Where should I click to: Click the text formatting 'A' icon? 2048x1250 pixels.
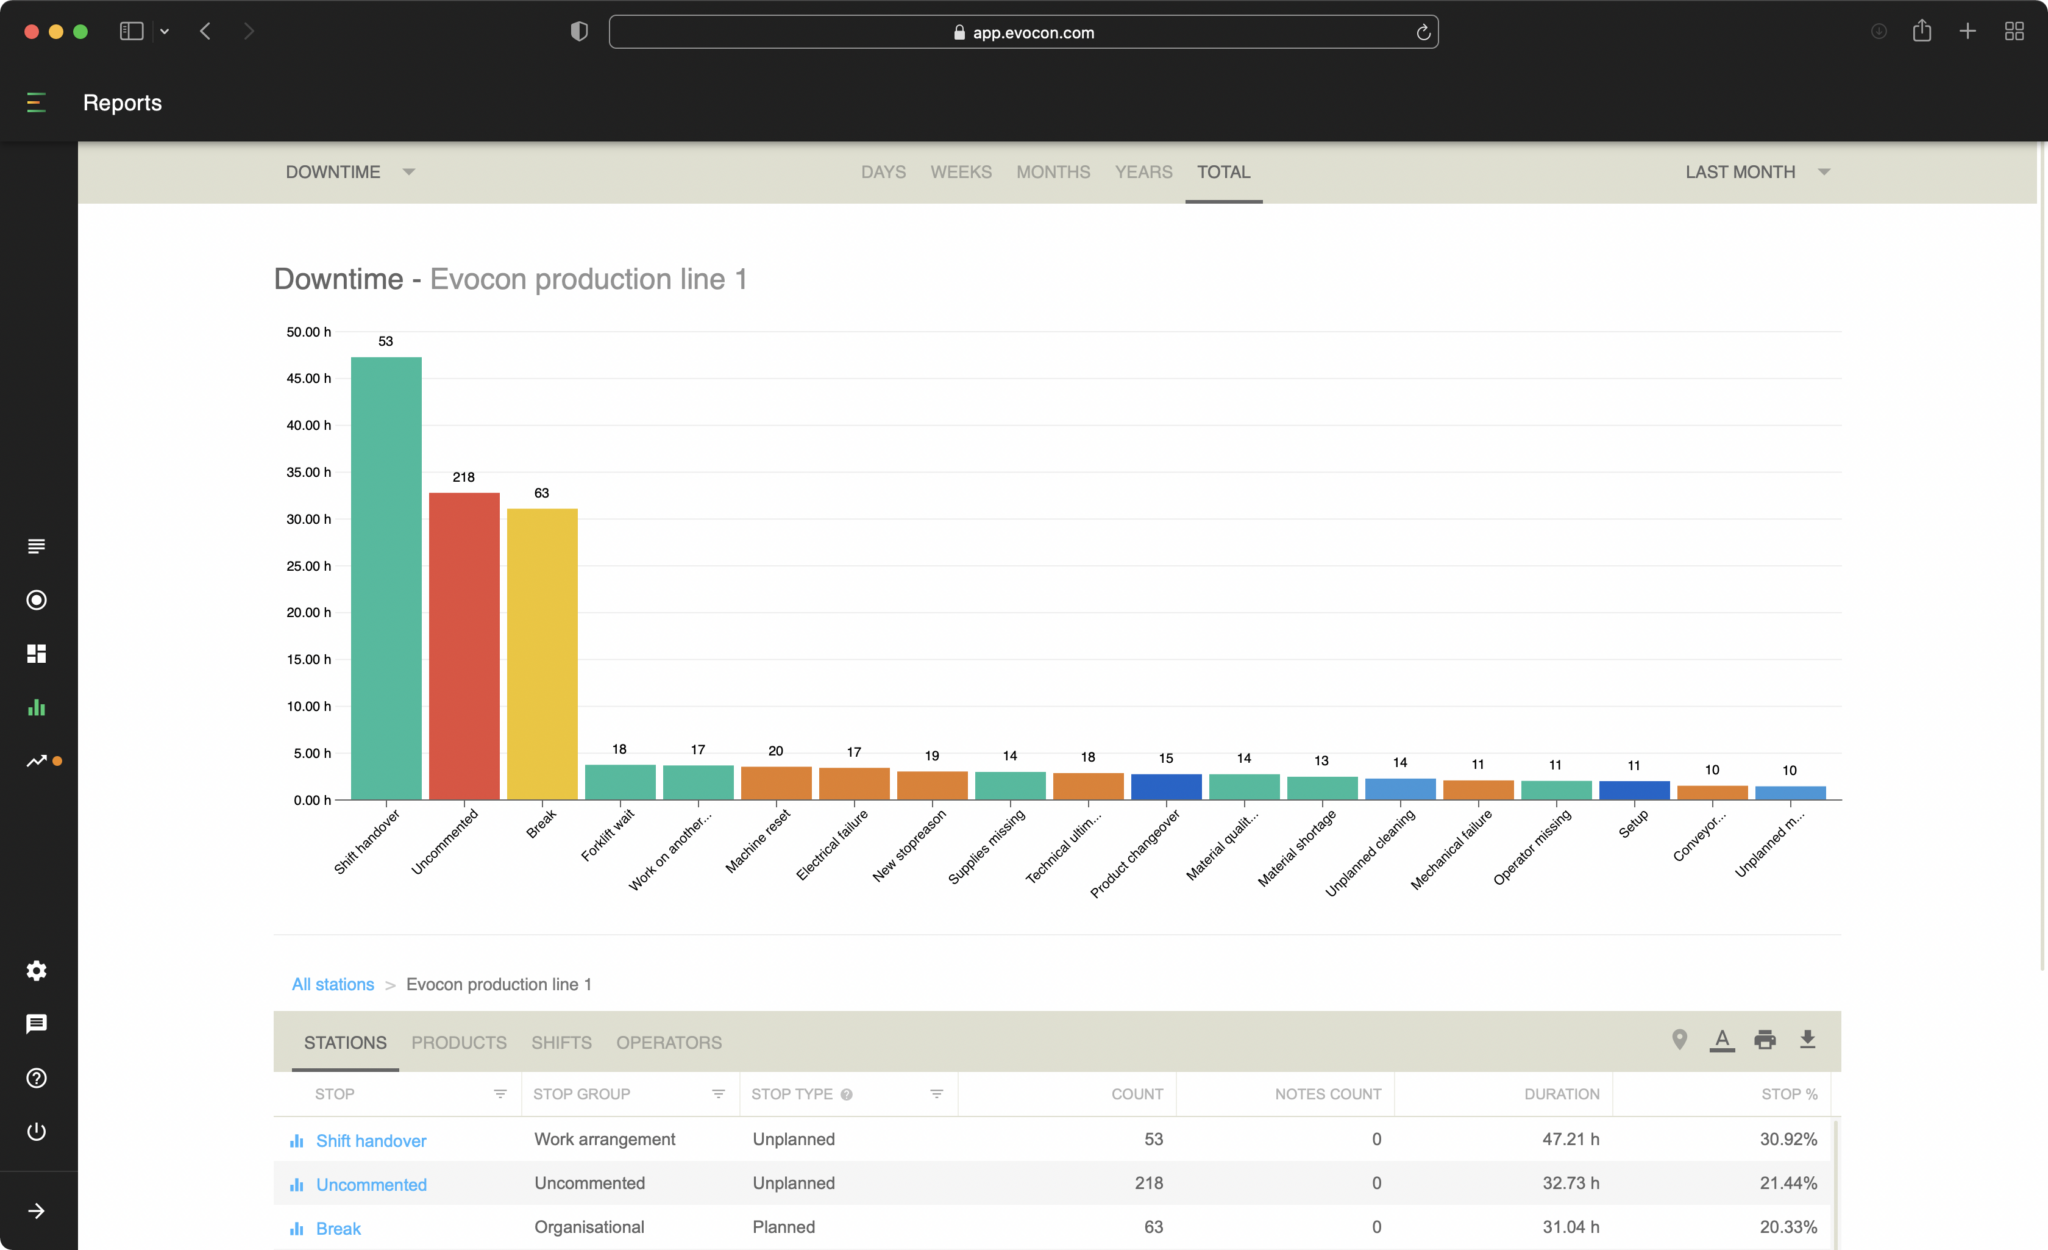(1722, 1040)
